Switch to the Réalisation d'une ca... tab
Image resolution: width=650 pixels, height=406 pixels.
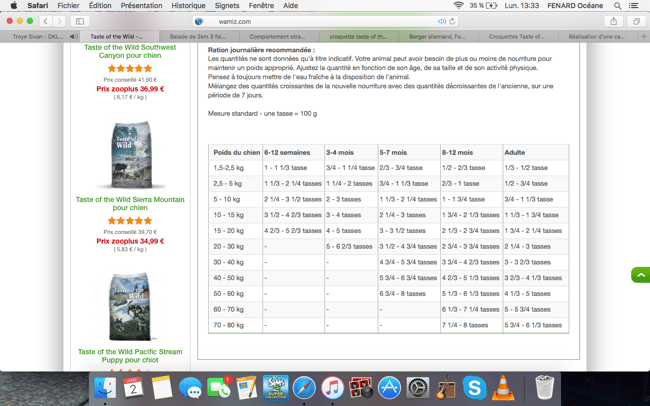click(x=596, y=36)
